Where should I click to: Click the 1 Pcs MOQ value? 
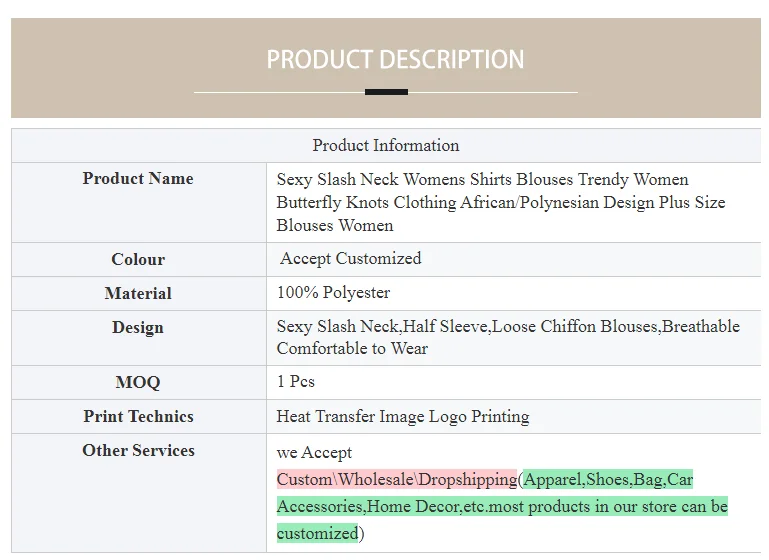(296, 382)
